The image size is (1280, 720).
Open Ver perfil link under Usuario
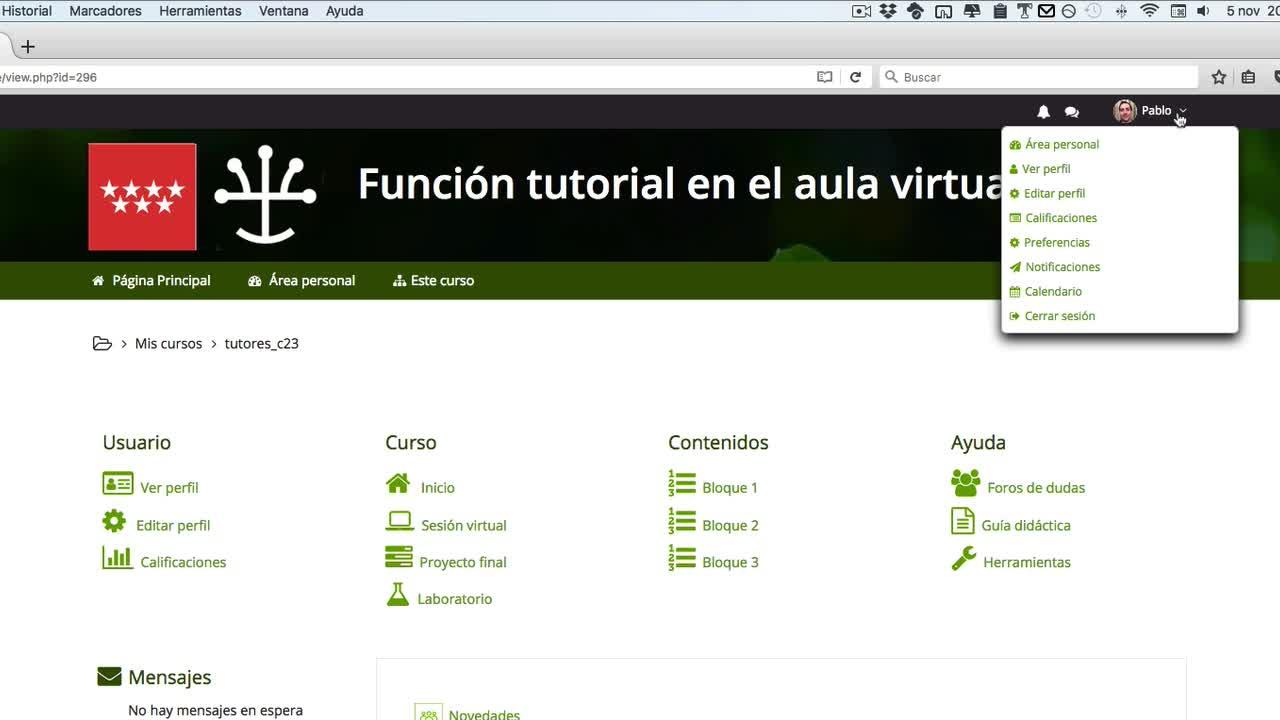tap(169, 488)
